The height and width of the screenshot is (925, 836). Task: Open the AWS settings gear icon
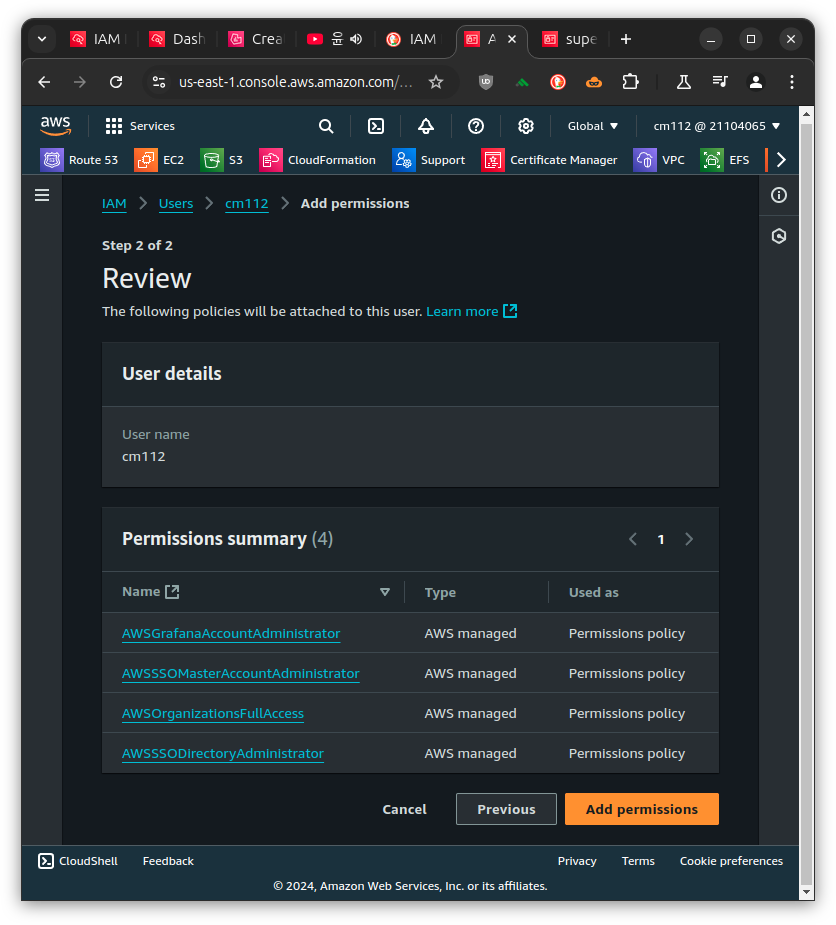[x=526, y=126]
